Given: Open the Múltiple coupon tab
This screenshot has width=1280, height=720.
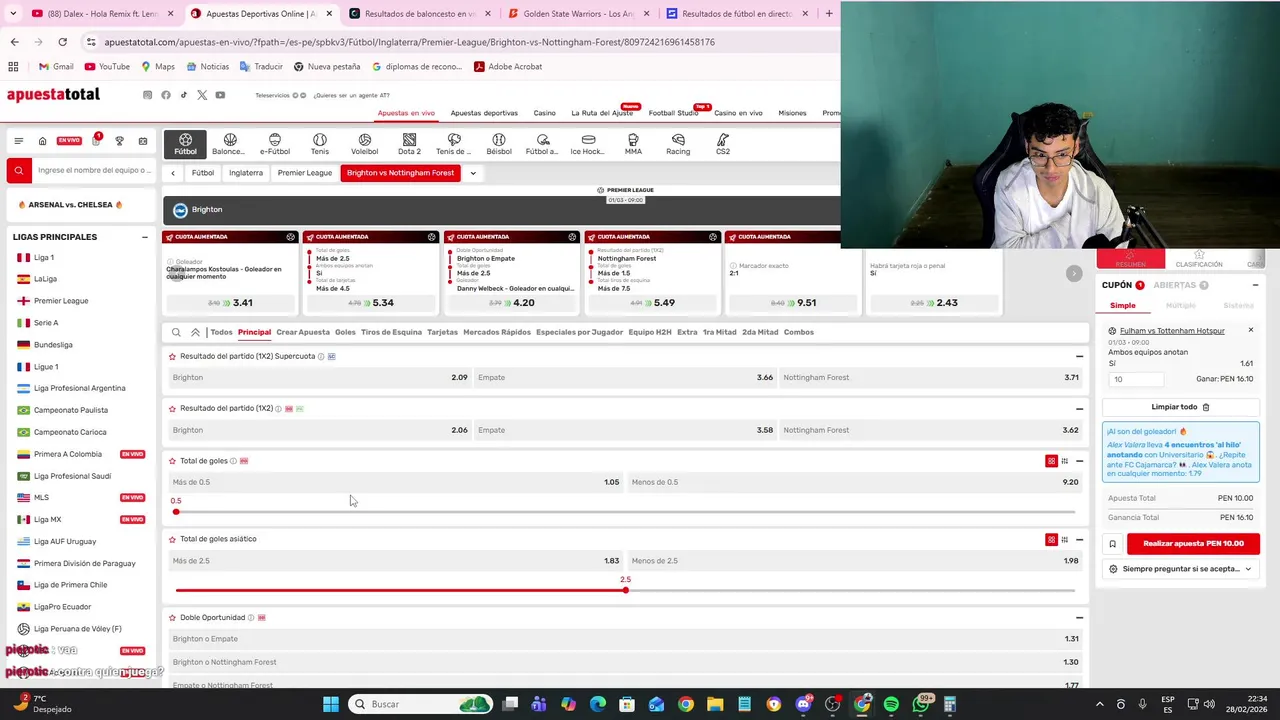Looking at the screenshot, I should [x=1181, y=306].
